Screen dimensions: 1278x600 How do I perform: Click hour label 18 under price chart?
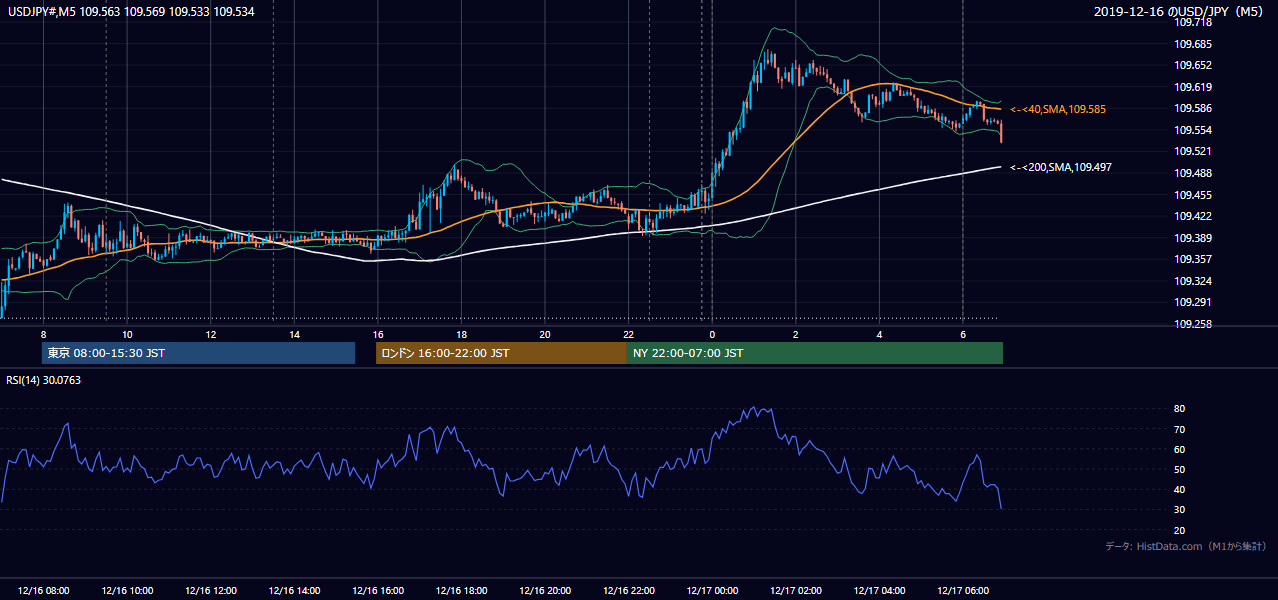[461, 334]
